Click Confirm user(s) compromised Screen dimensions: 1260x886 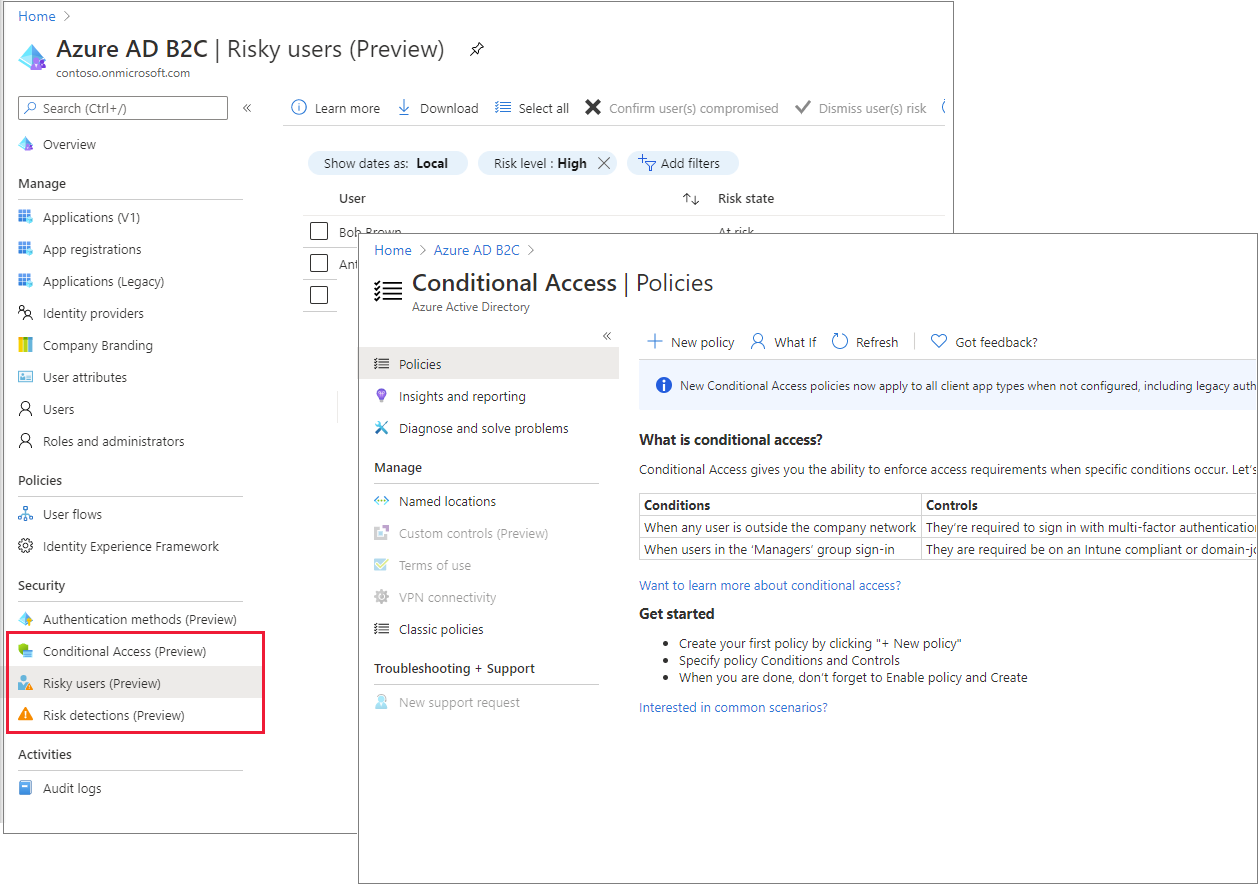[x=681, y=108]
